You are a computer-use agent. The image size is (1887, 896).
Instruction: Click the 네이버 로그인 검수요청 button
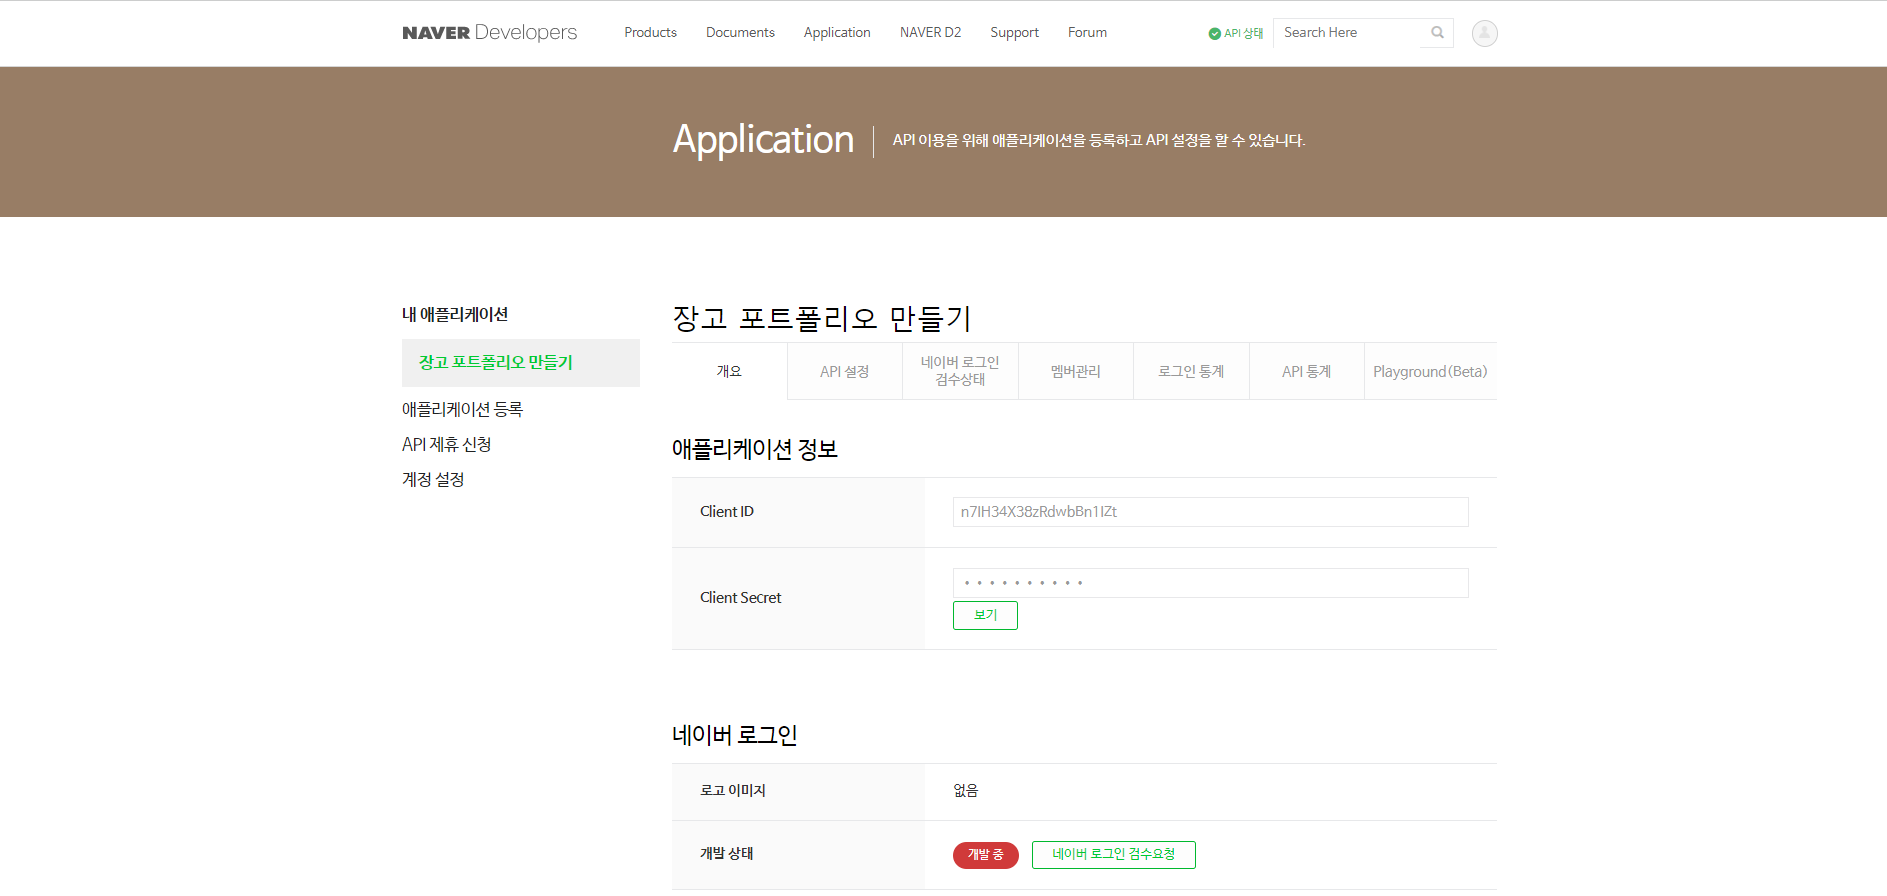1113,855
